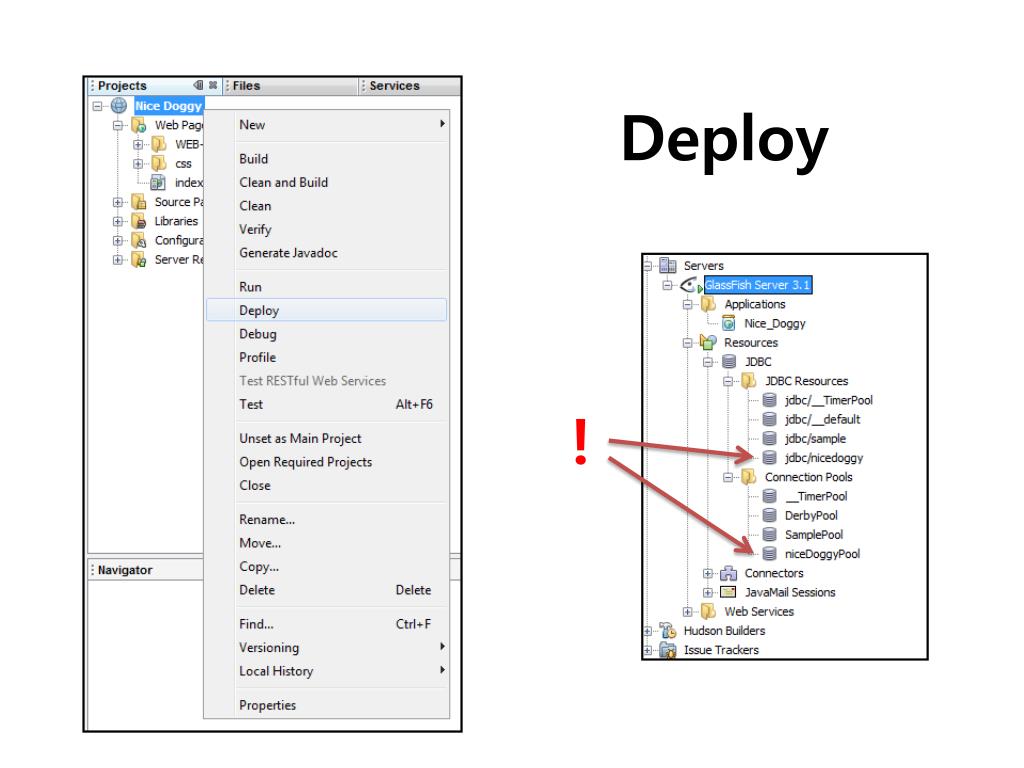Choose Unset as Main Project
The width and height of the screenshot is (1024, 768).
click(x=327, y=438)
